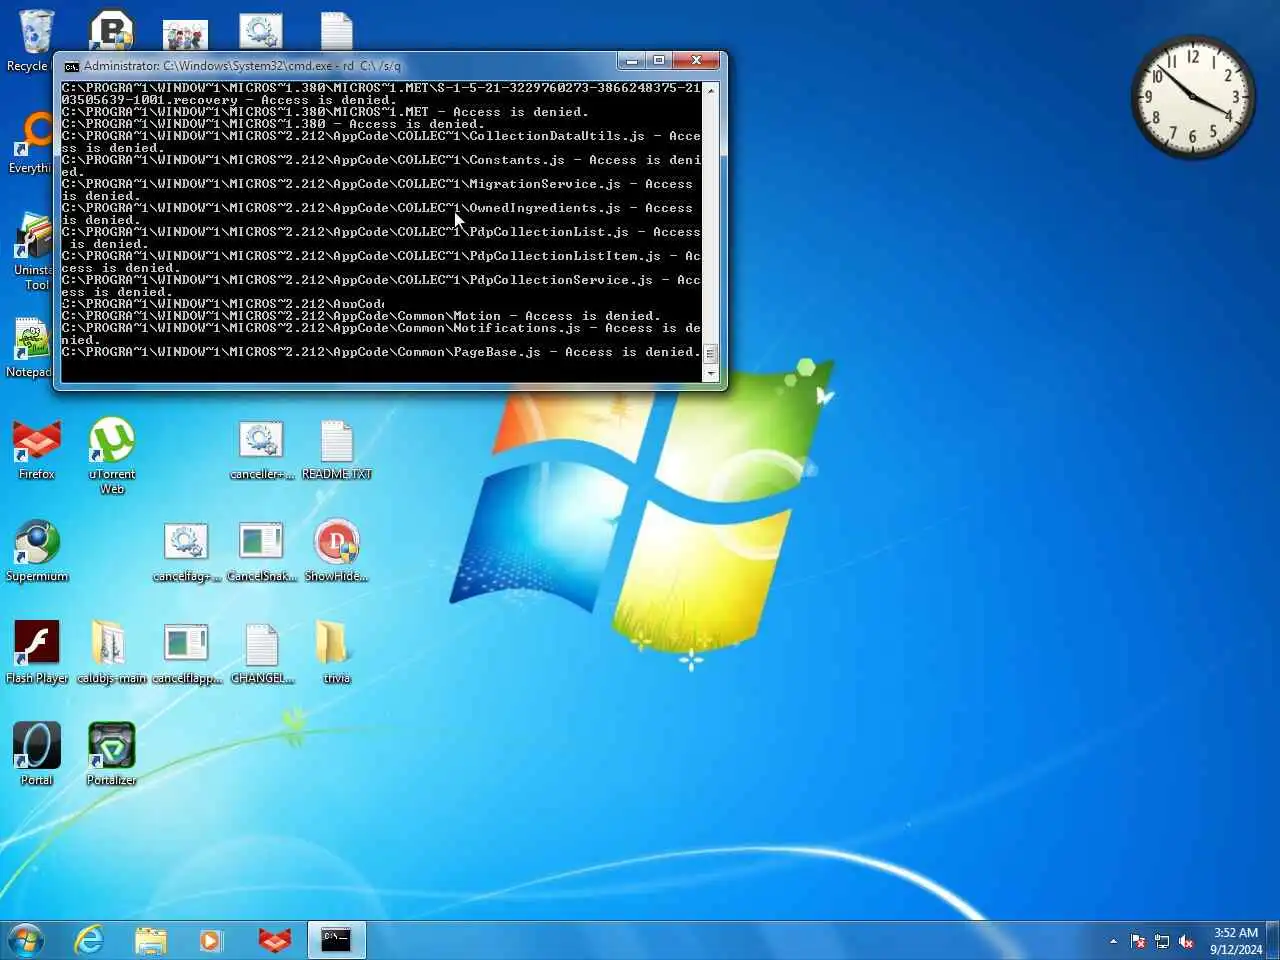
Task: Open Windows Explorer from the taskbar
Action: click(151, 940)
